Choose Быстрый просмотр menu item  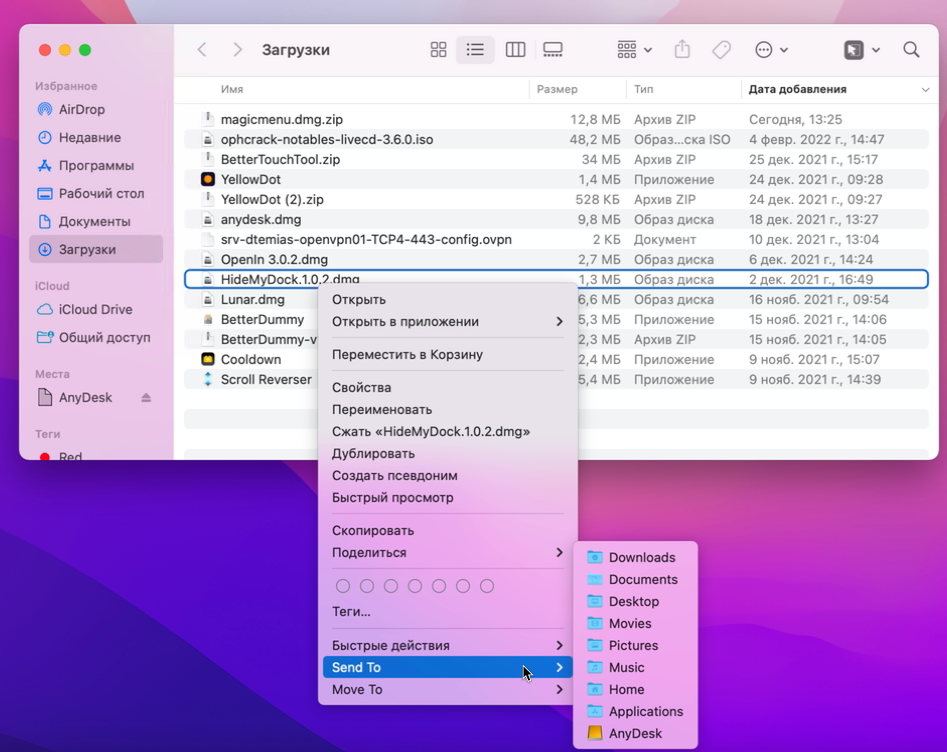(447, 498)
